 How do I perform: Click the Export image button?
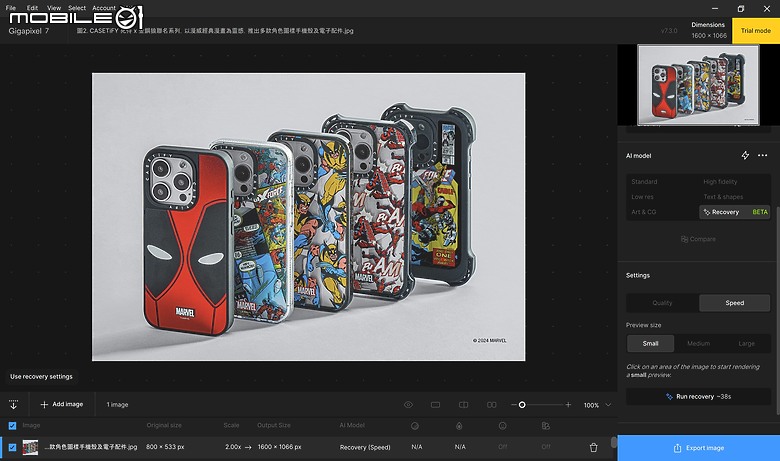698,448
